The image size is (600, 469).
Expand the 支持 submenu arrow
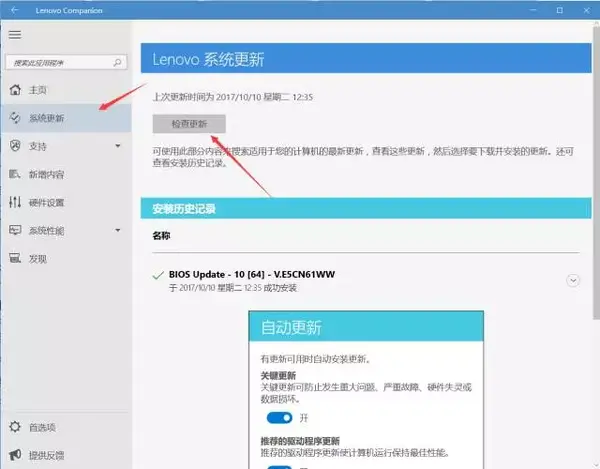(x=118, y=146)
